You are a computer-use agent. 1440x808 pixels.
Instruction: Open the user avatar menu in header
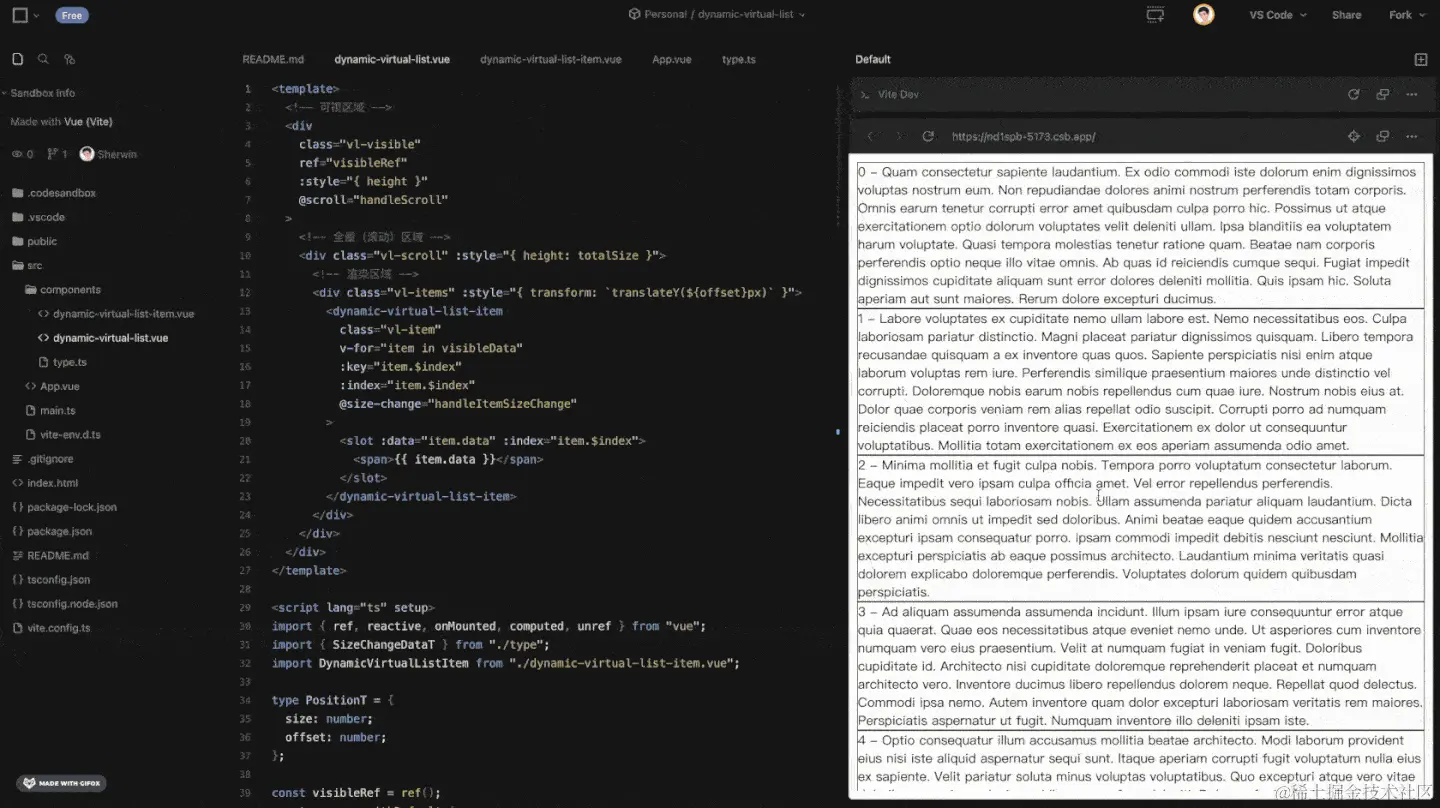1204,15
